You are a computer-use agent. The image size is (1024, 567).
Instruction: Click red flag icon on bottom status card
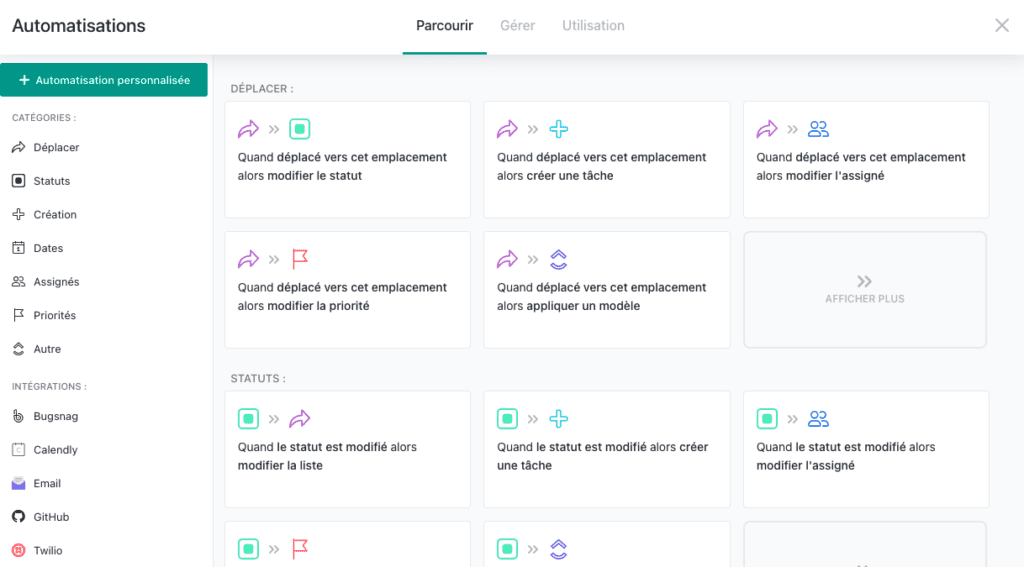(x=300, y=549)
